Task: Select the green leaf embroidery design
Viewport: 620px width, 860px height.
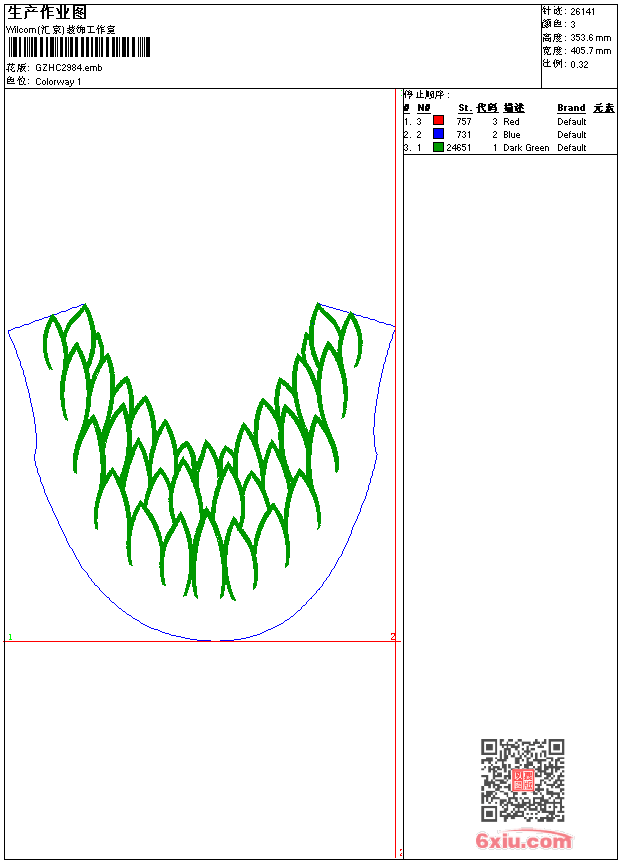Action: pos(202,452)
